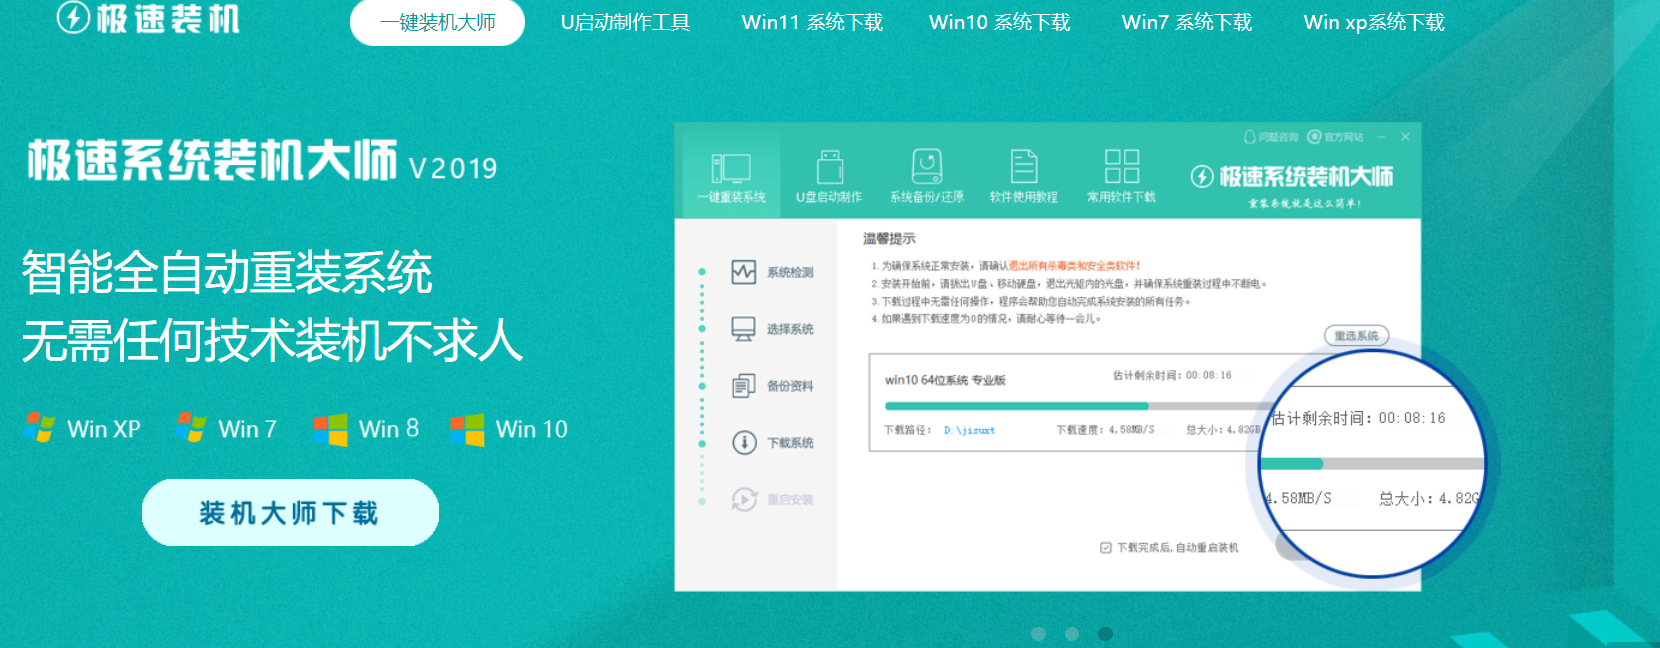
Task: Go to U启动制作工具 page
Action: click(x=625, y=22)
